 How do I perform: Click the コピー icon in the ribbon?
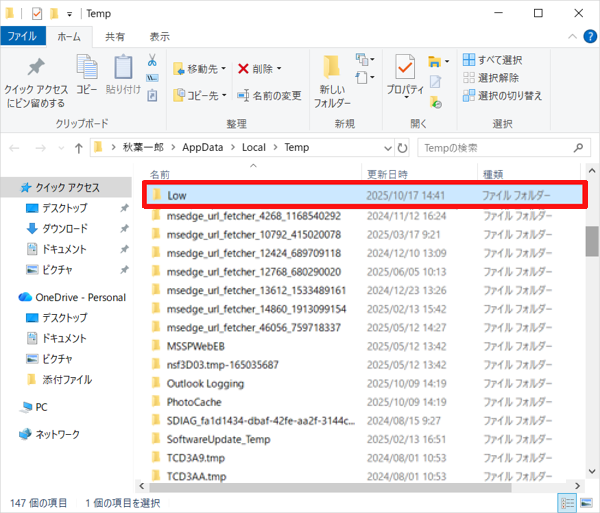click(87, 69)
